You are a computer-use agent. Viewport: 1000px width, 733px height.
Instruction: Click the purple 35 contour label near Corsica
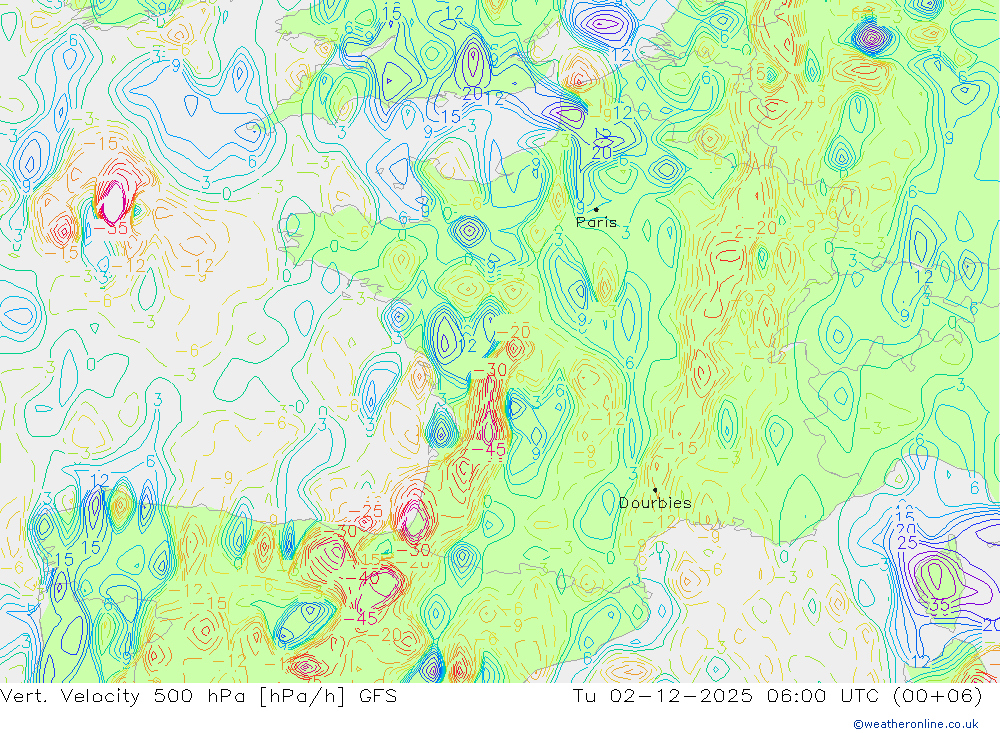click(x=939, y=605)
